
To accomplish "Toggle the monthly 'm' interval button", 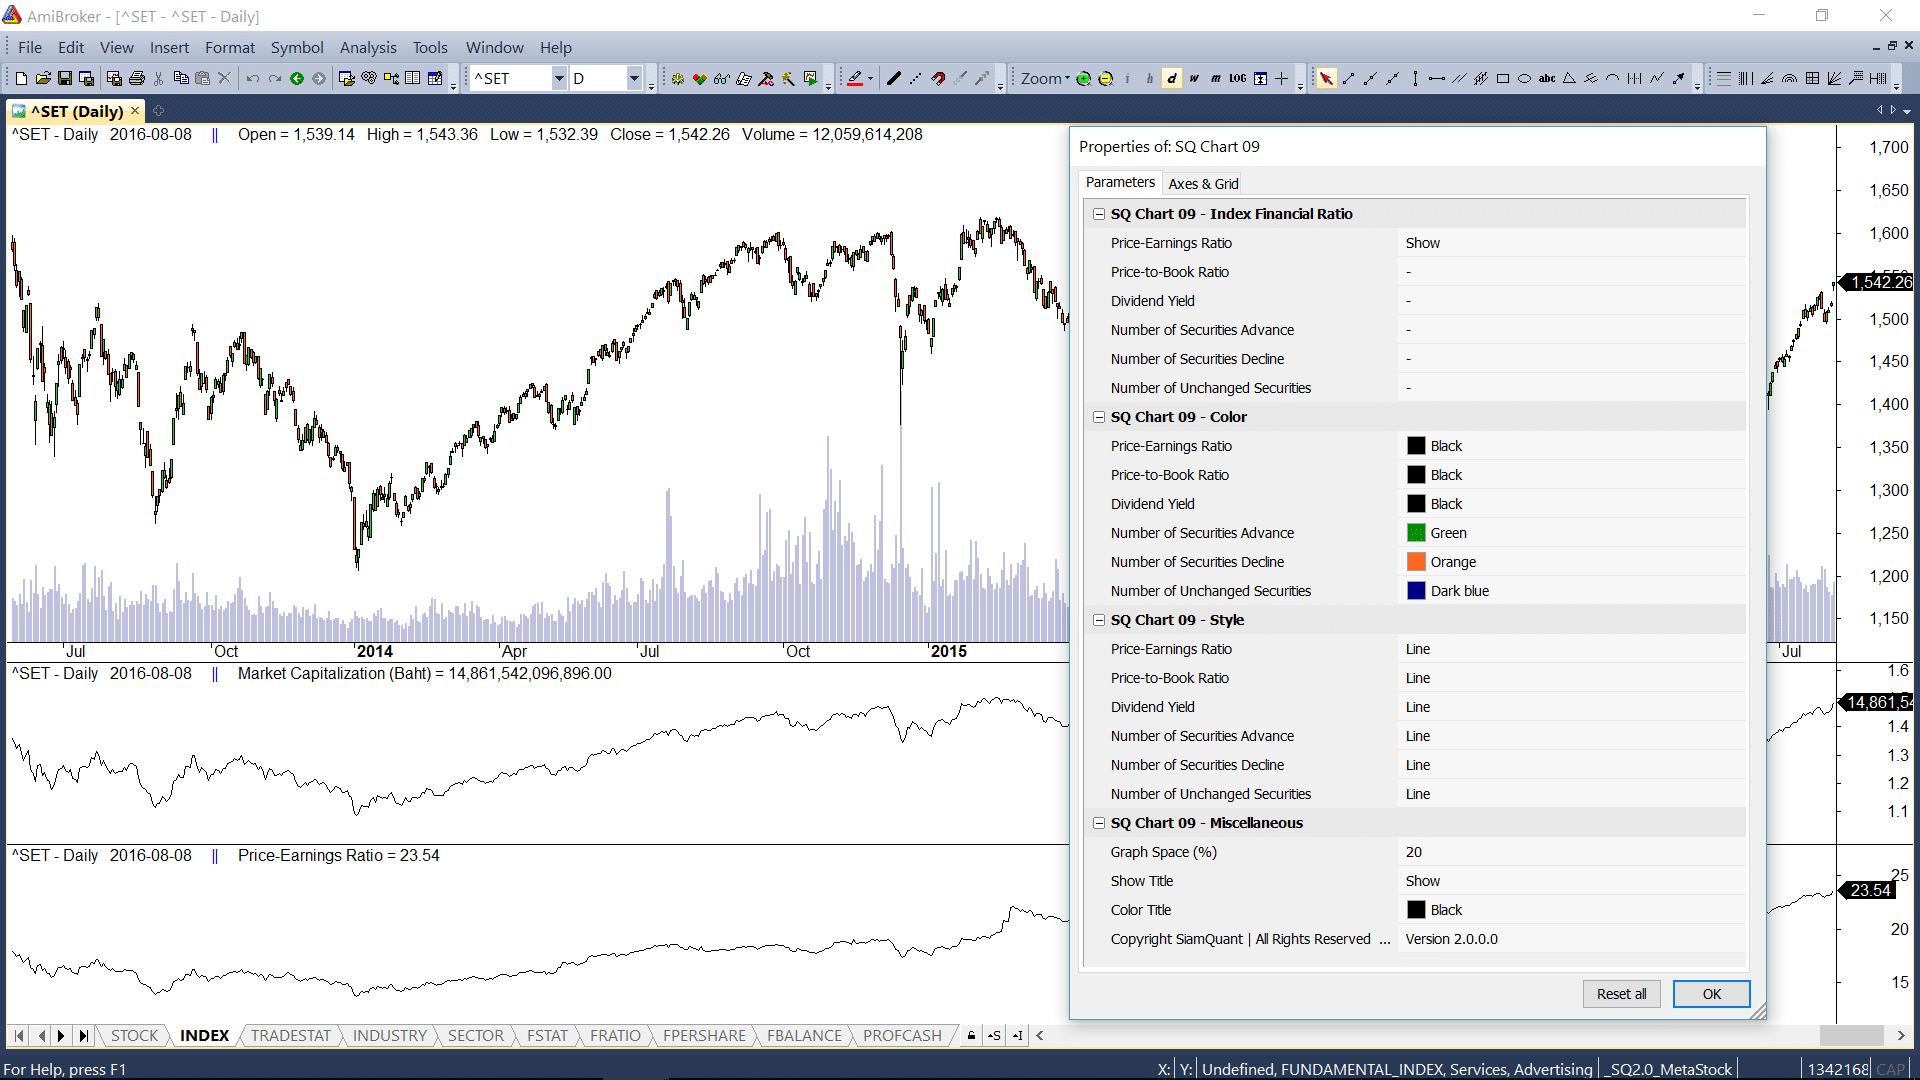I will tap(1216, 78).
